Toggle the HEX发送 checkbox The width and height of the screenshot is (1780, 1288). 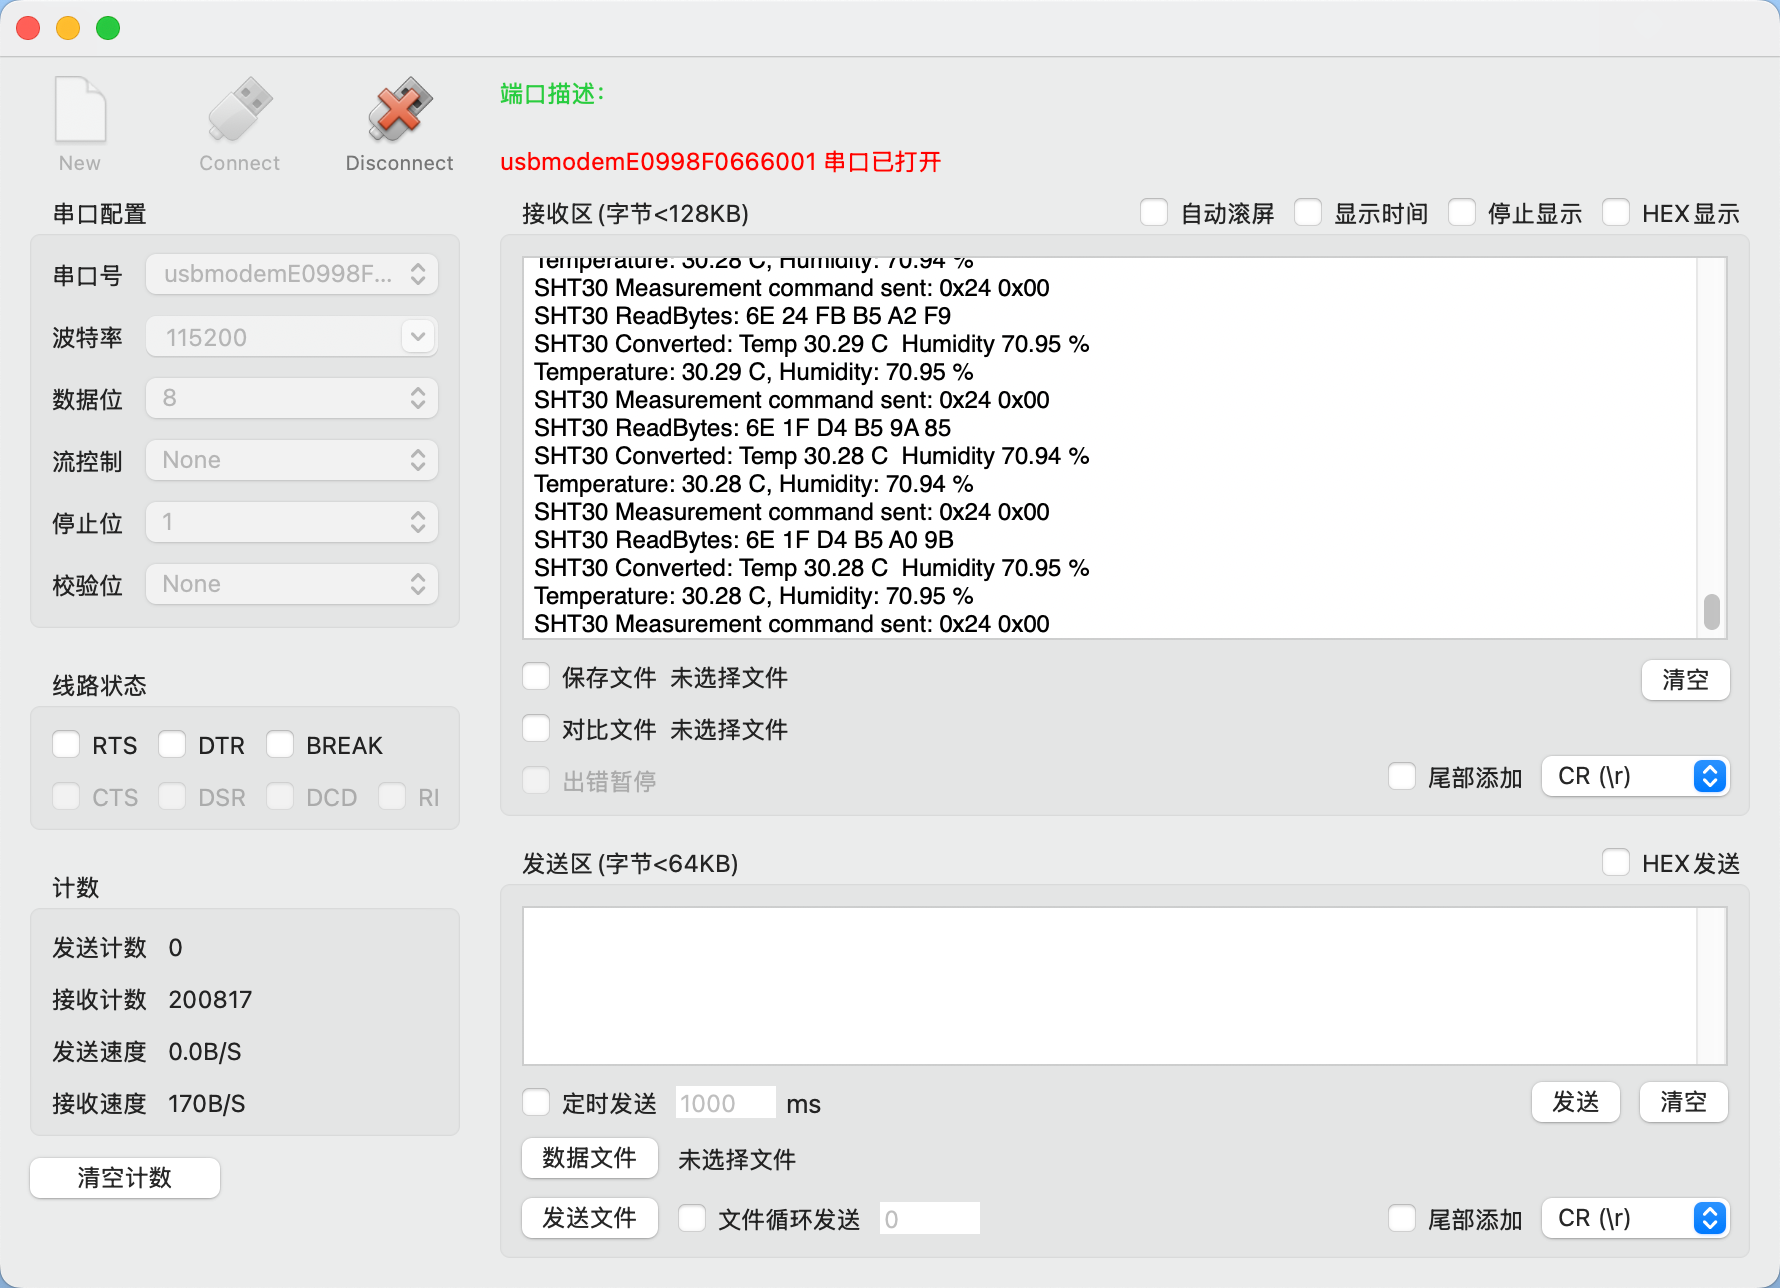(1615, 863)
